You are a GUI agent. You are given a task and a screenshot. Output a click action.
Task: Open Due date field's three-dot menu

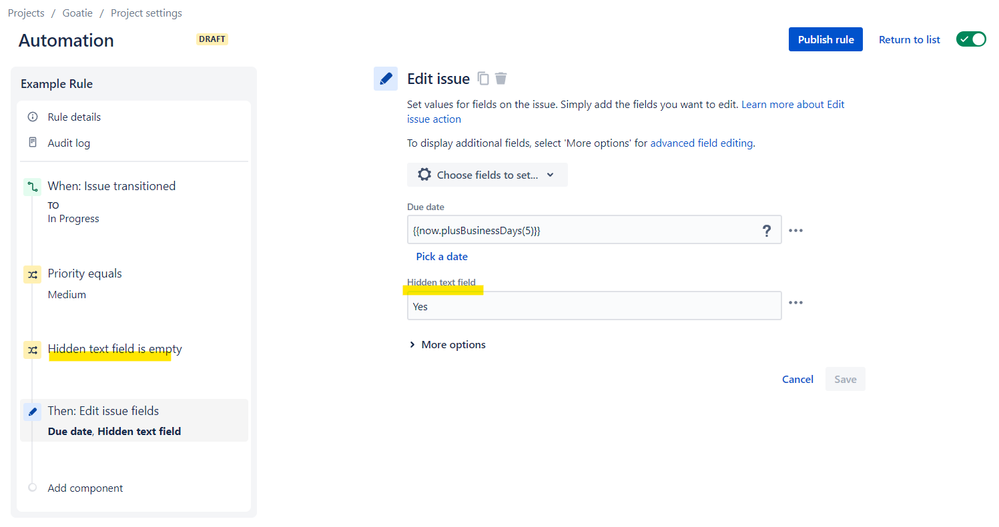click(796, 231)
